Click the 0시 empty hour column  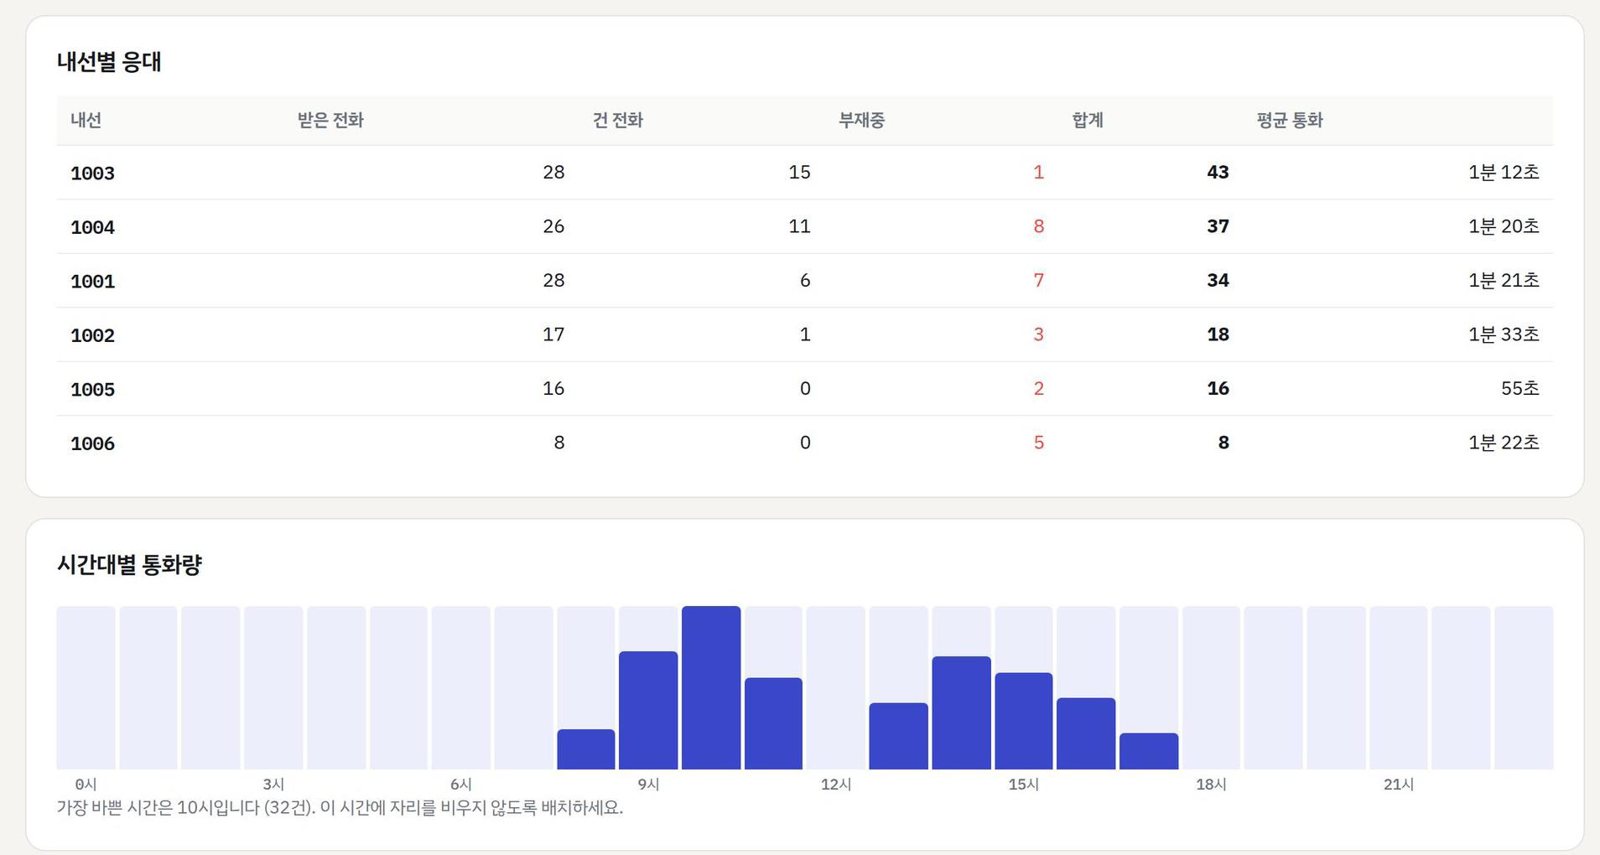click(x=86, y=687)
